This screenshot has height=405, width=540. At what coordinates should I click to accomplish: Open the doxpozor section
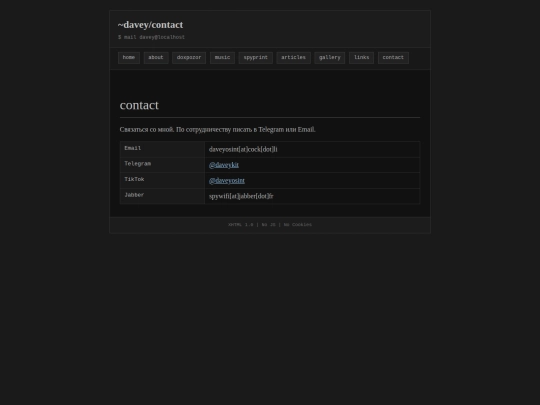(x=189, y=58)
